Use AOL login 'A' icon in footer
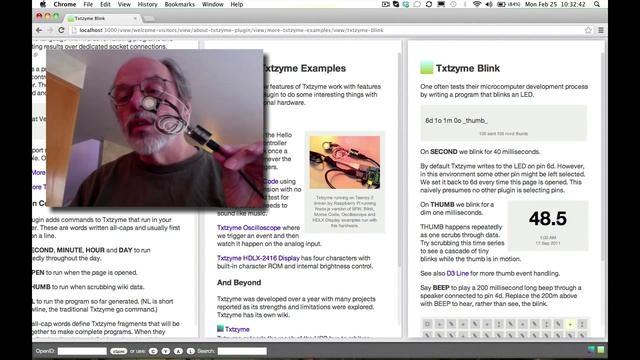The height and width of the screenshot is (360, 640). click(x=178, y=351)
